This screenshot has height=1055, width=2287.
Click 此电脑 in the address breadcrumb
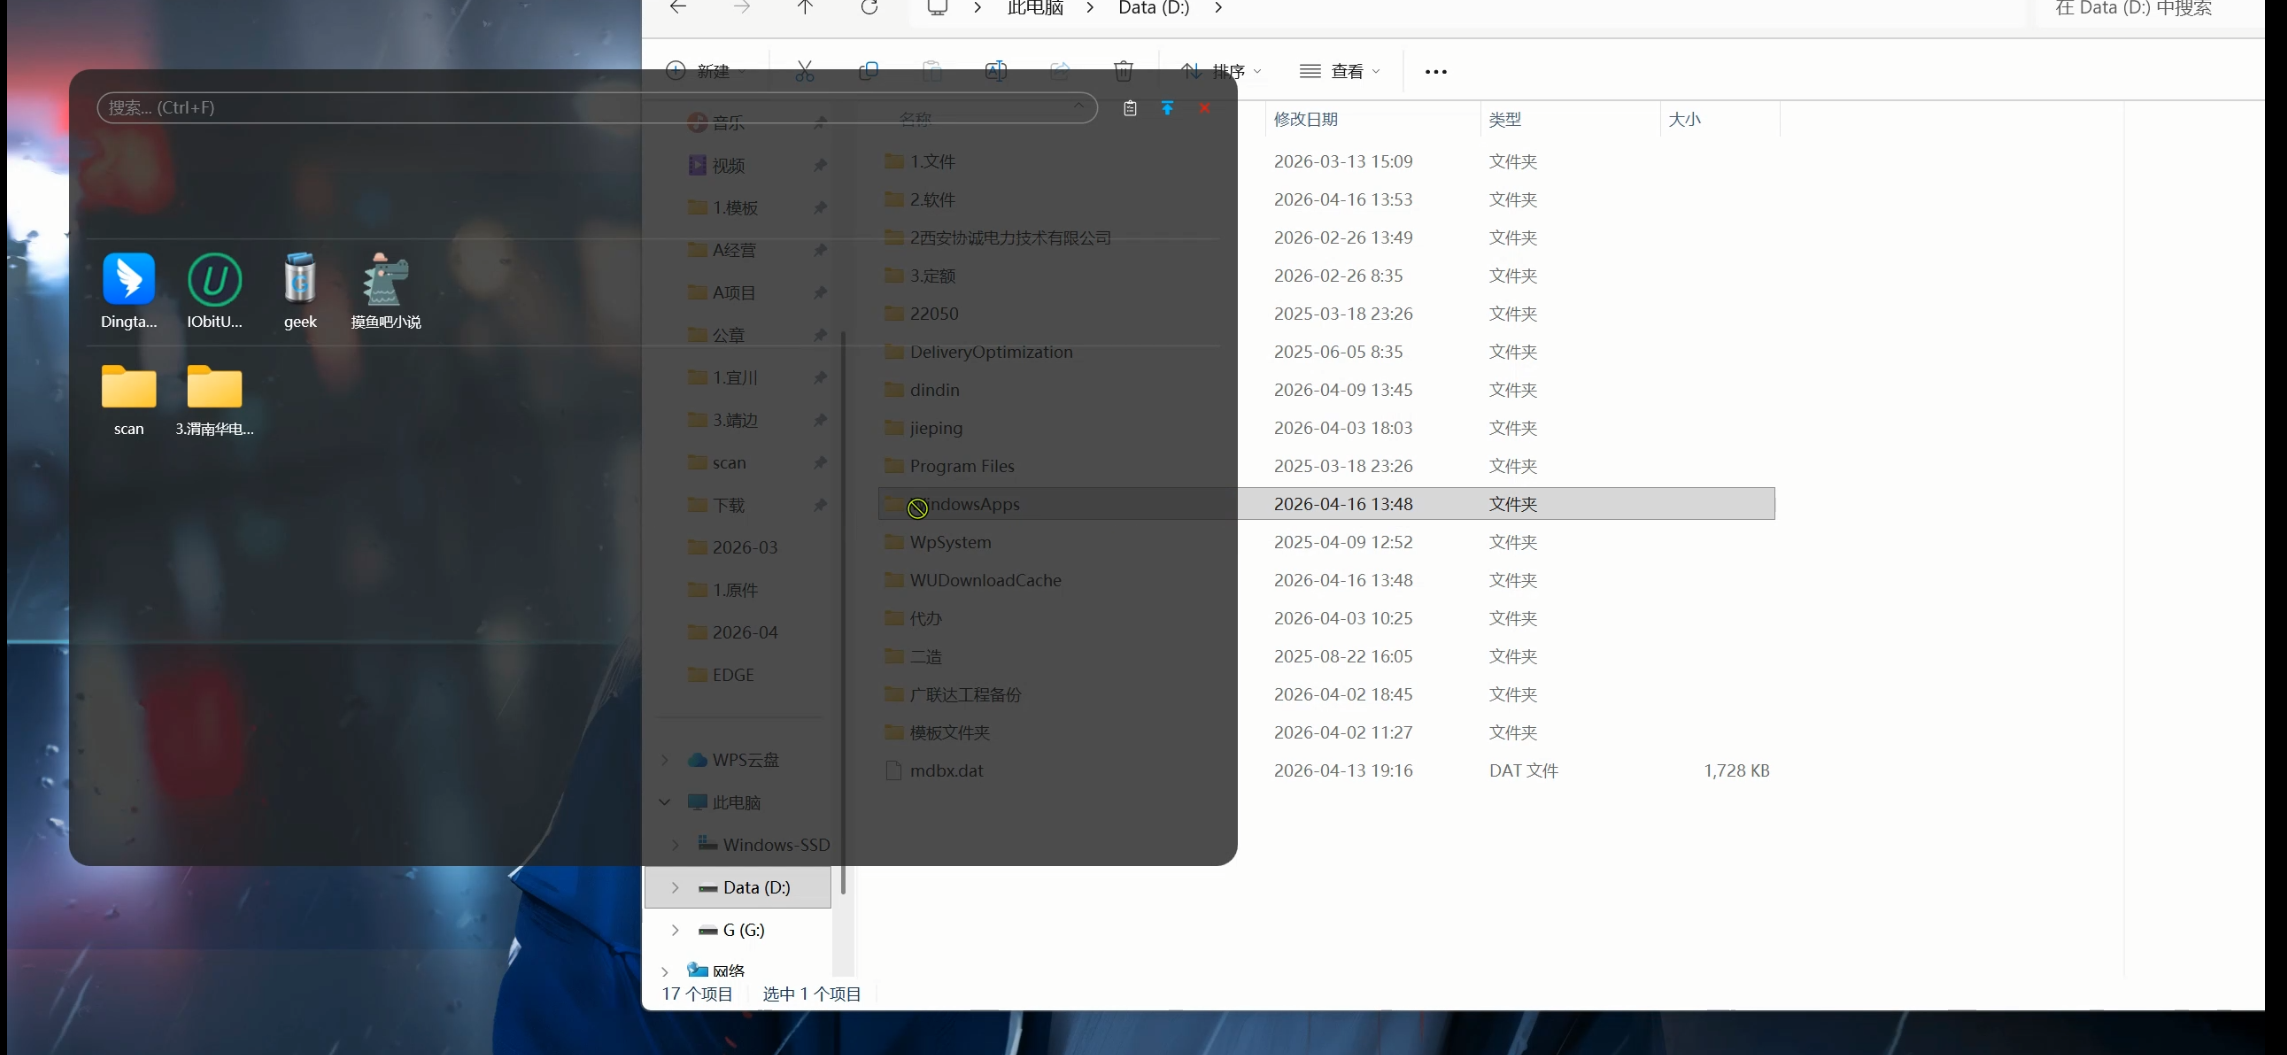pyautogui.click(x=1034, y=9)
